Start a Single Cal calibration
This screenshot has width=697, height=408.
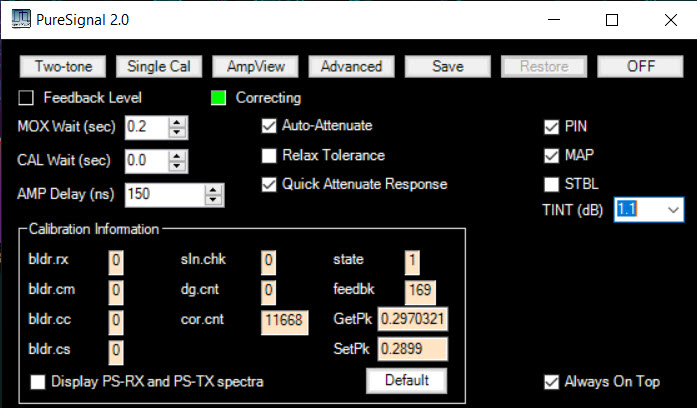coord(159,67)
